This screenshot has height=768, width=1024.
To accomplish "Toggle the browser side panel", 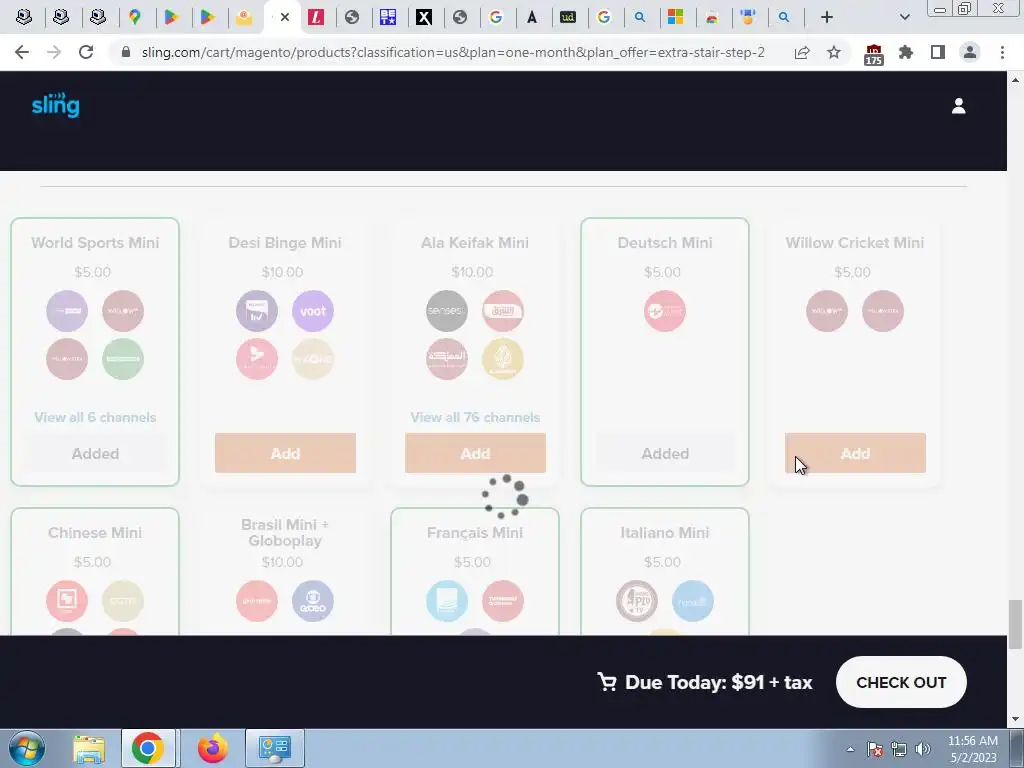I will tap(938, 52).
